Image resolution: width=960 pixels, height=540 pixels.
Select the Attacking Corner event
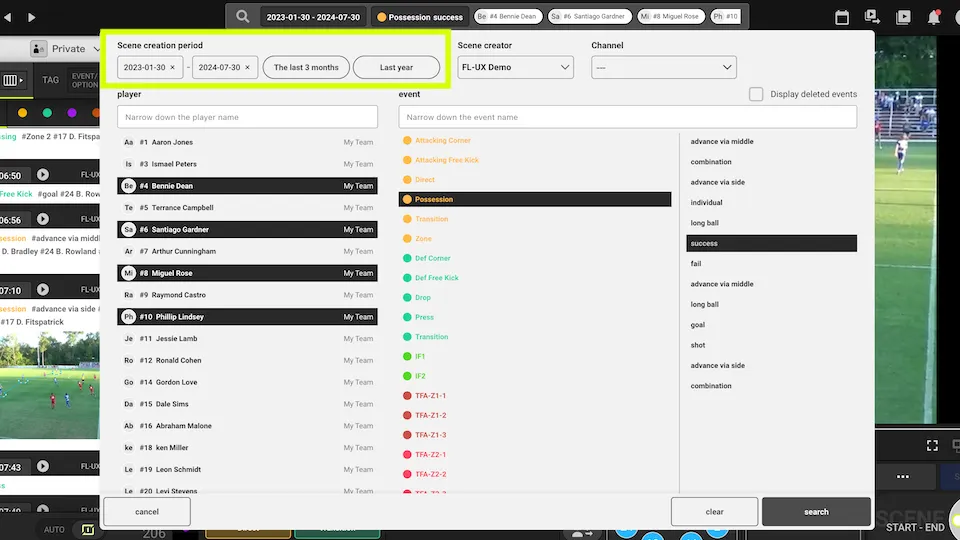point(534,140)
